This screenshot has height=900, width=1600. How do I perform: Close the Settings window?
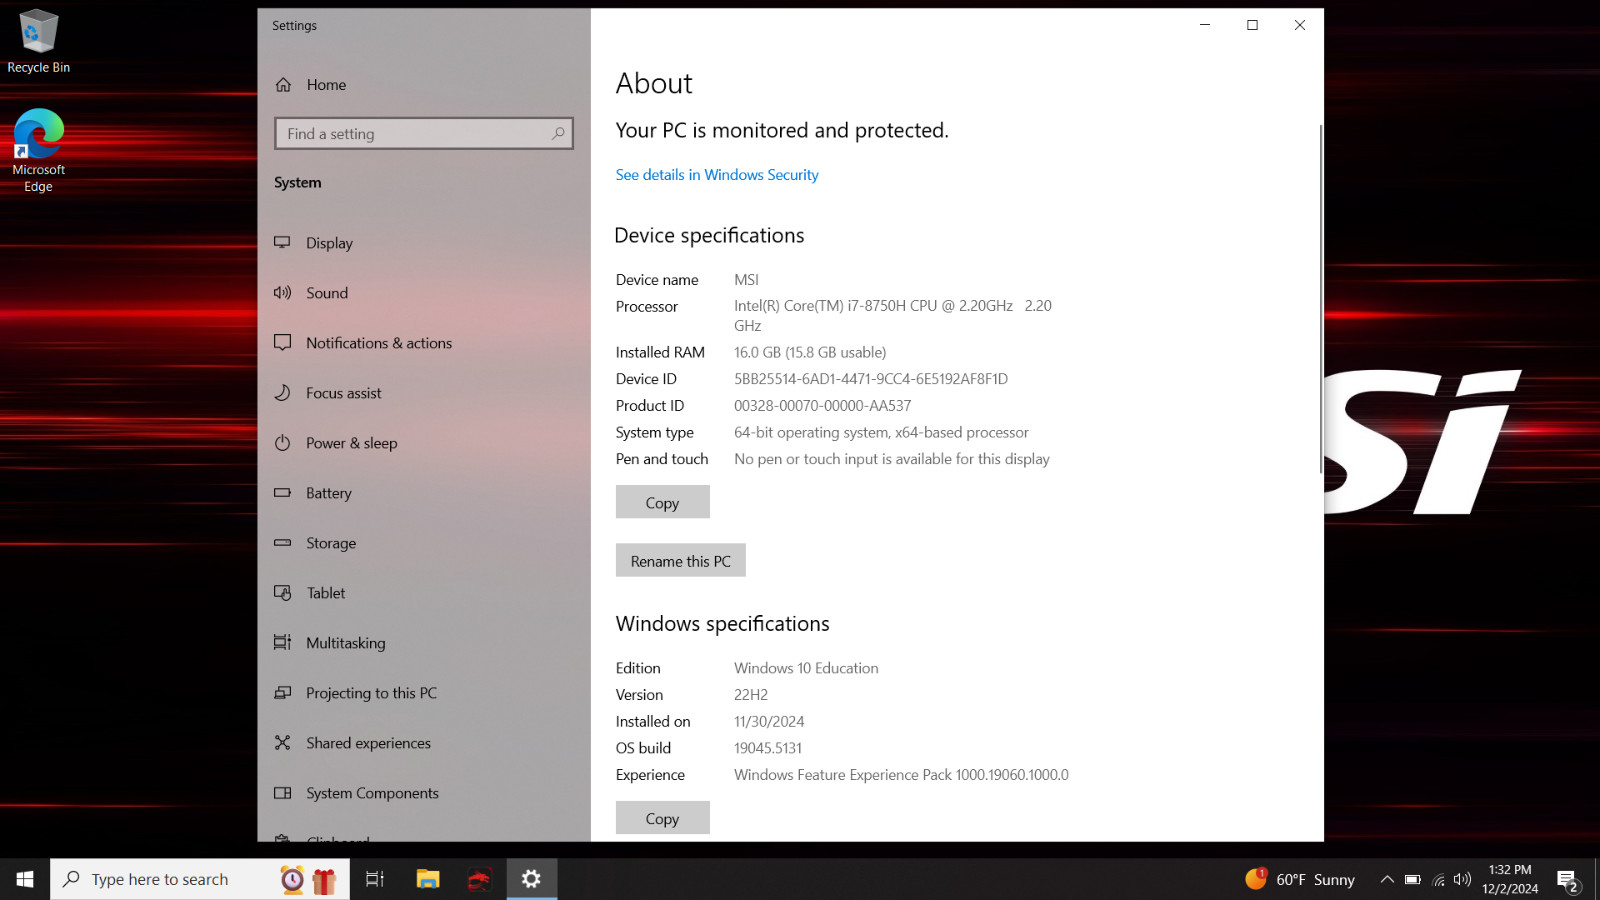pos(1300,25)
